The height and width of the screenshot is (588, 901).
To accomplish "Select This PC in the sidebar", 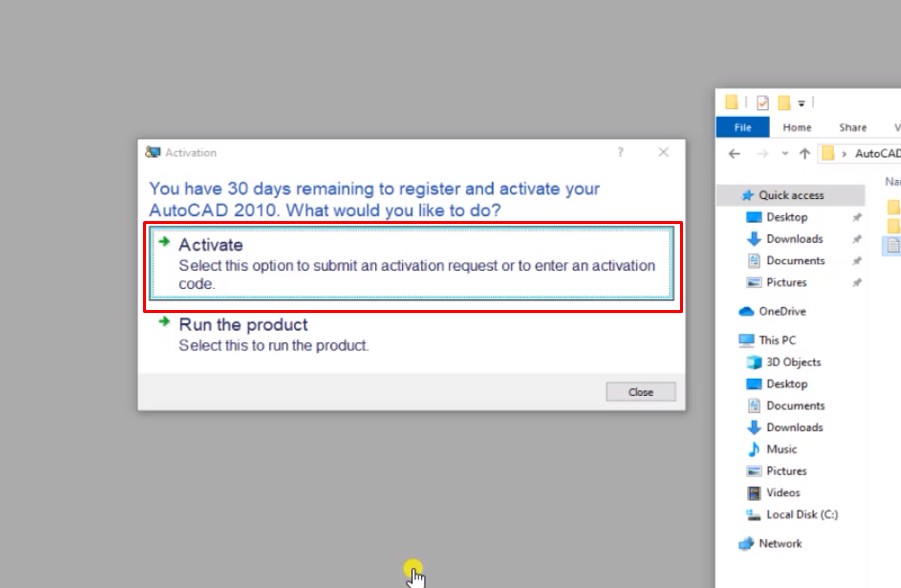I will pos(777,340).
